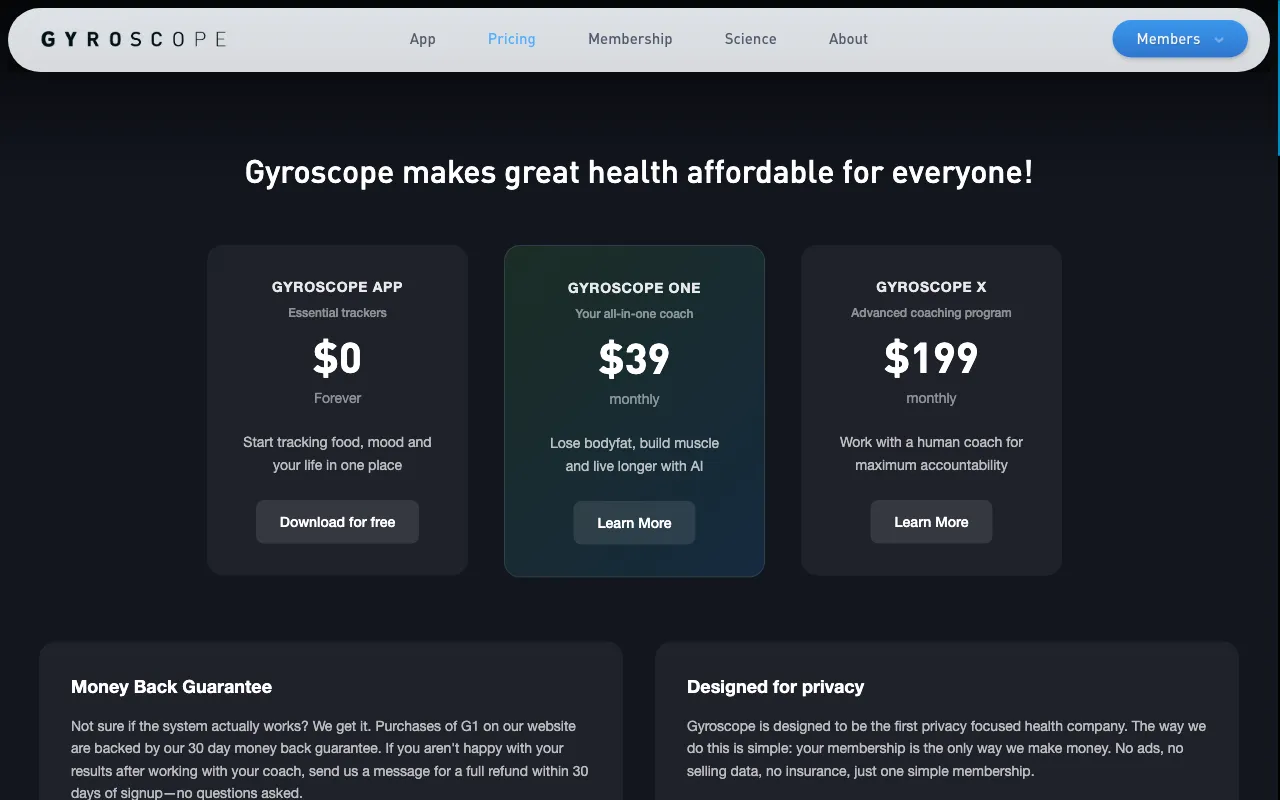Click Download for free button
Screen dimensions: 1280x800
pyautogui.click(x=337, y=522)
